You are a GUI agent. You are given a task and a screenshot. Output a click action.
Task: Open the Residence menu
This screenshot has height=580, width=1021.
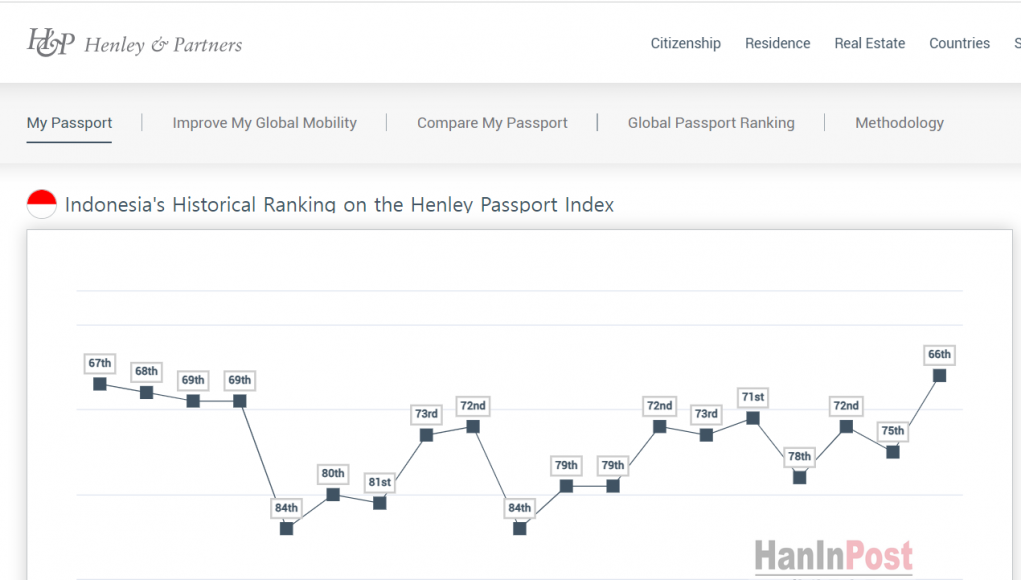coord(777,43)
